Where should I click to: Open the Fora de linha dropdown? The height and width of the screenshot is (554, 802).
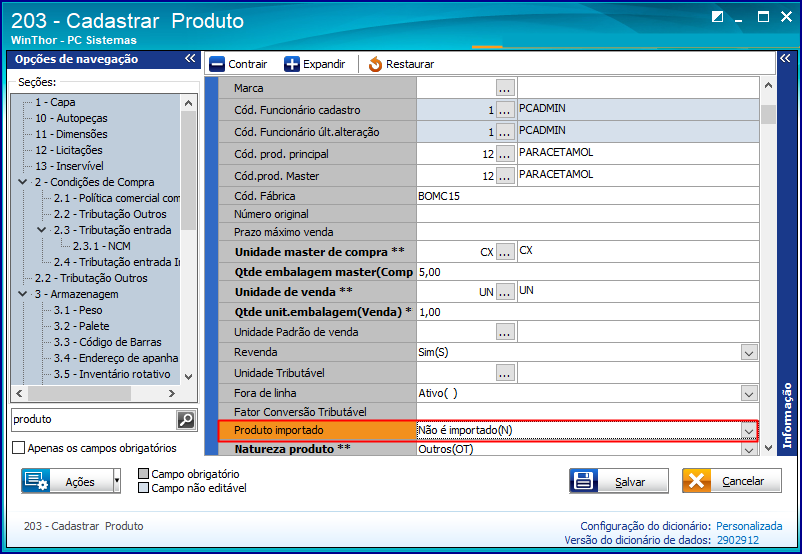749,393
